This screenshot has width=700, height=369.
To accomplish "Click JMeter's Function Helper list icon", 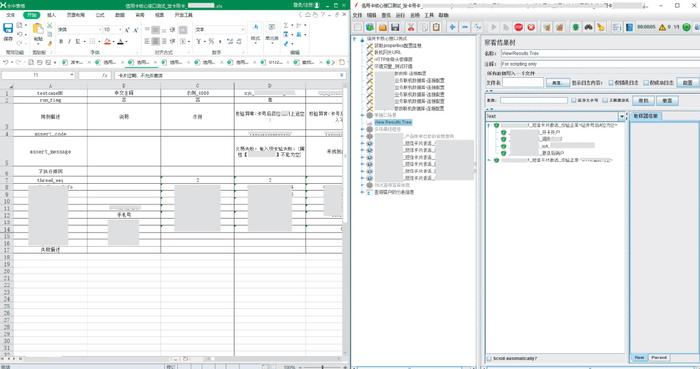I will coord(617,28).
